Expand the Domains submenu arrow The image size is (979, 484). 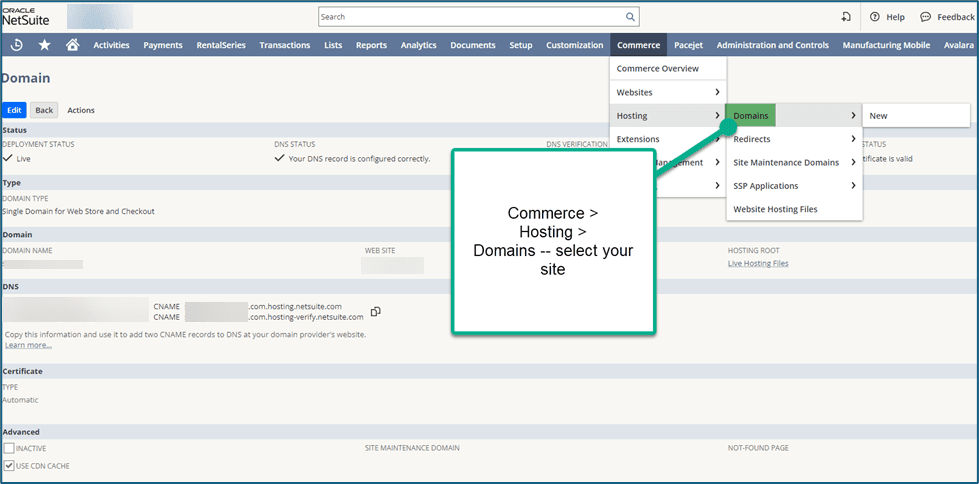[853, 116]
